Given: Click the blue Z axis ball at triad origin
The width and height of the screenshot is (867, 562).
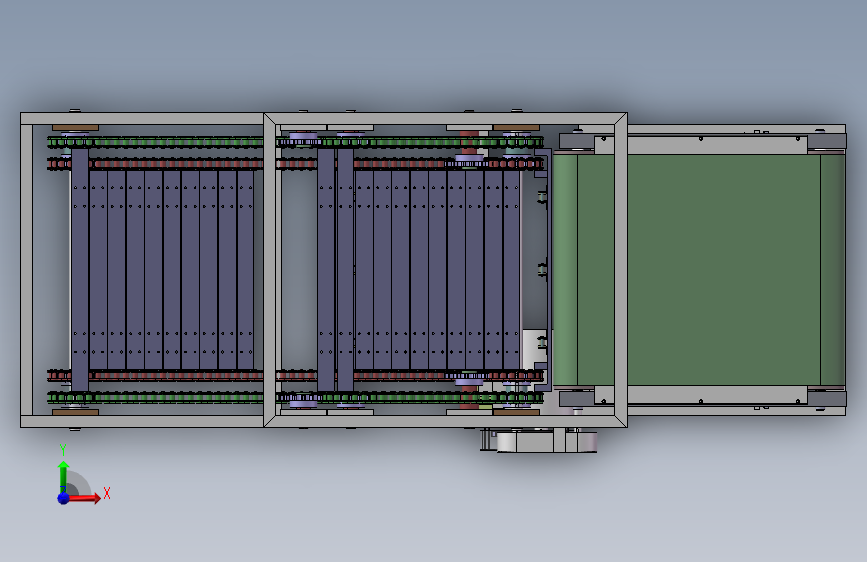Looking at the screenshot, I should 64,498.
